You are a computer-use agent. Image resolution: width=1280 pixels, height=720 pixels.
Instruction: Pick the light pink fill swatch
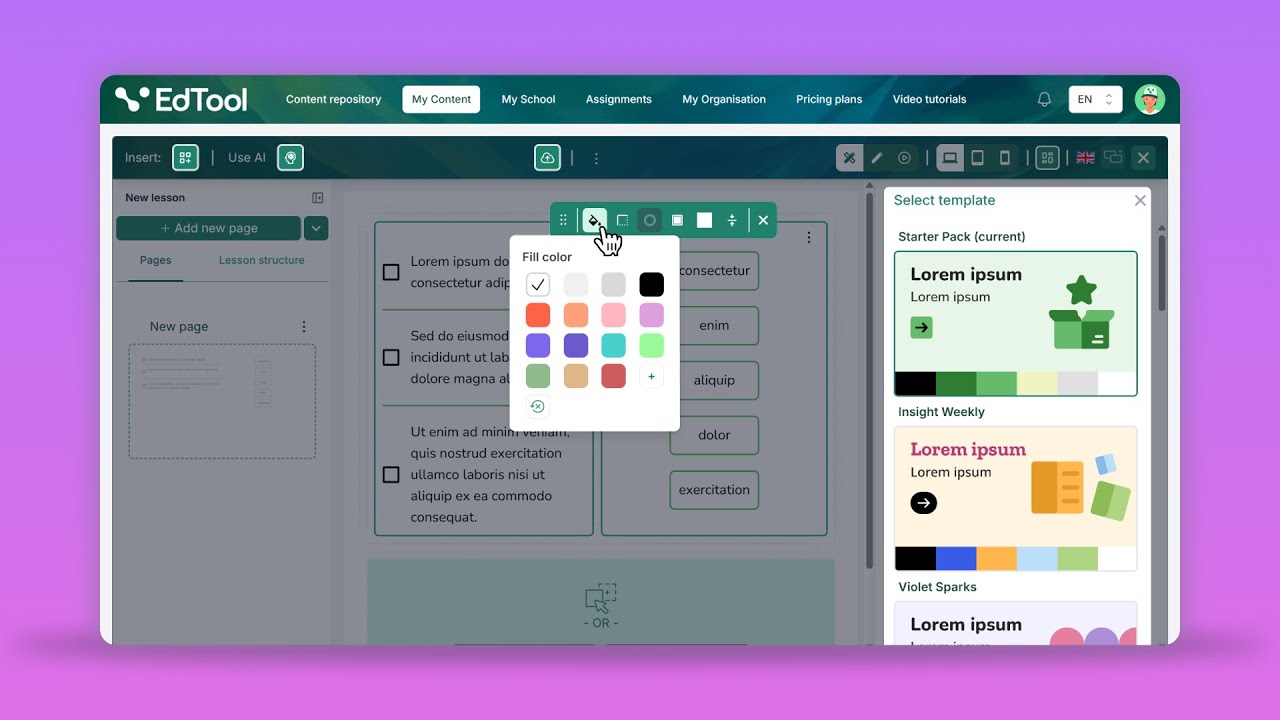click(614, 315)
